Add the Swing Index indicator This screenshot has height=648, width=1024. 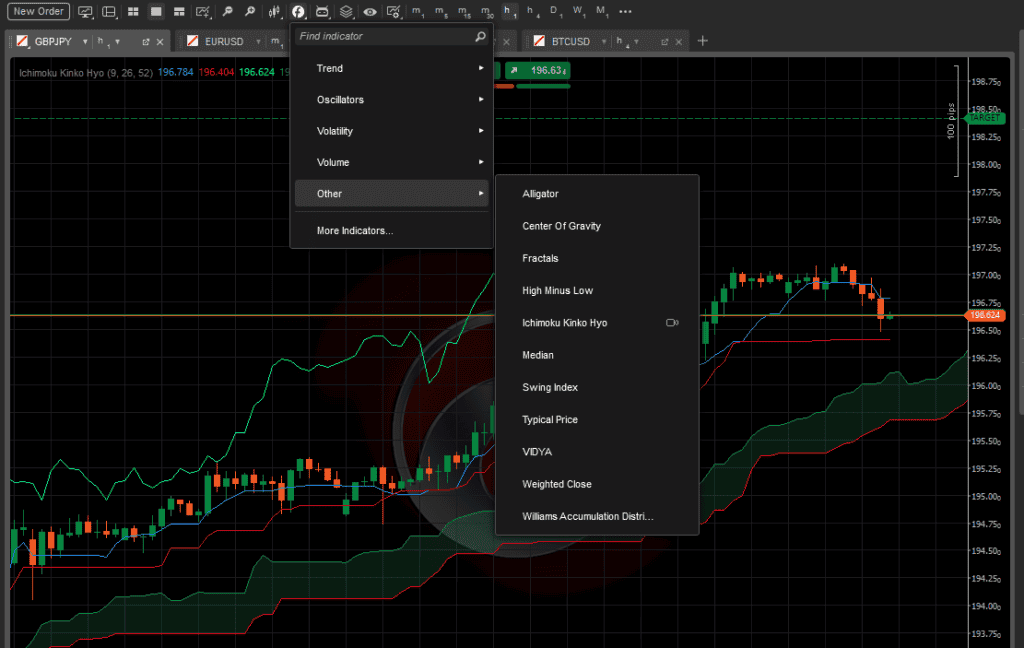click(x=597, y=387)
